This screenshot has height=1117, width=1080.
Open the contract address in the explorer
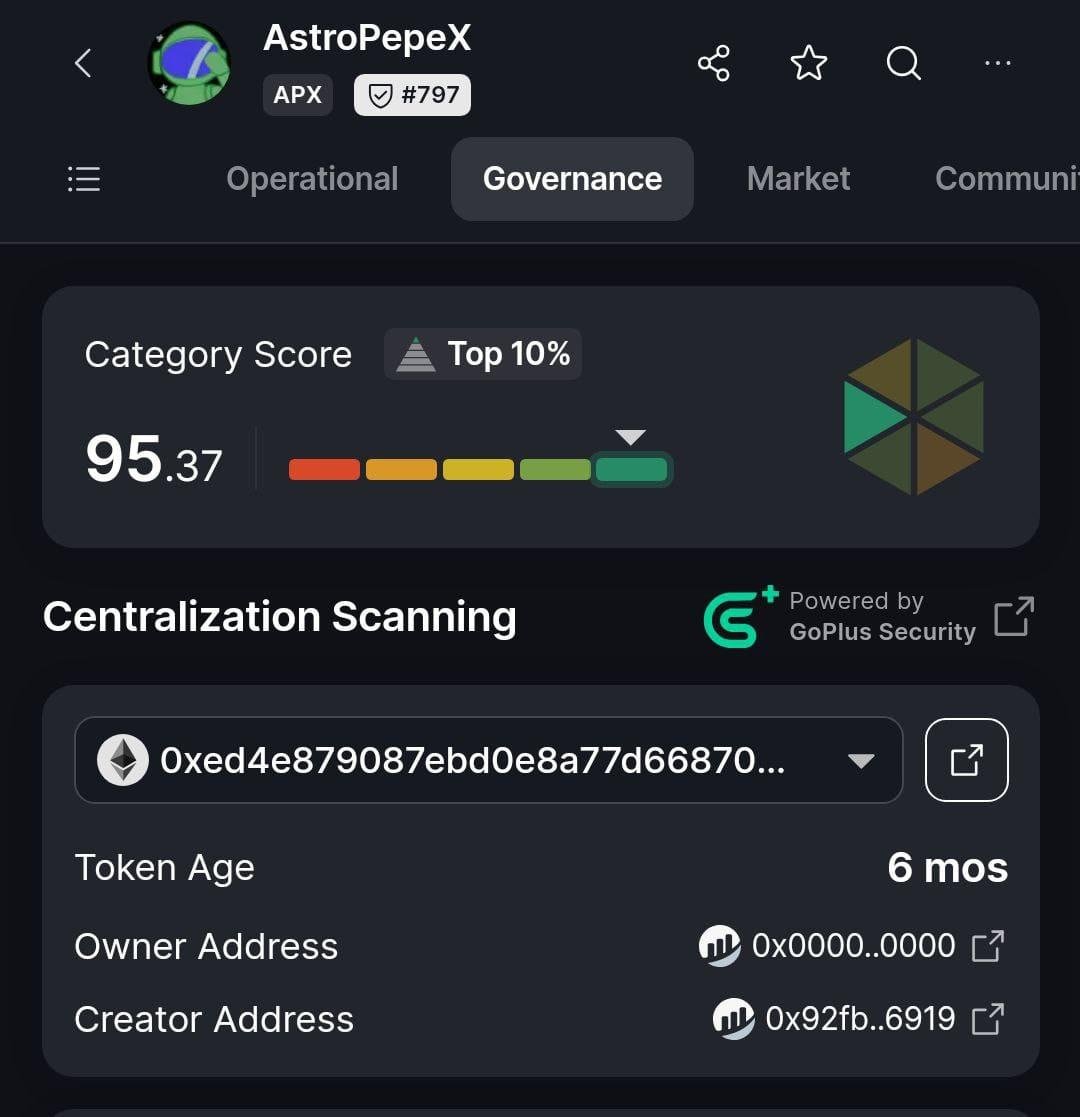tap(967, 760)
